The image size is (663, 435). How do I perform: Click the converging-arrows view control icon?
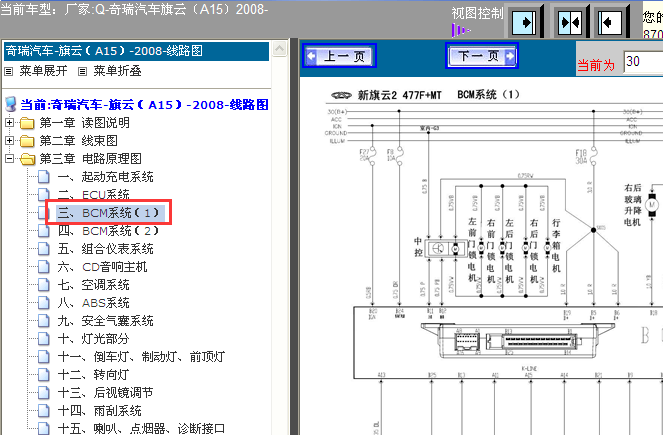[570, 22]
